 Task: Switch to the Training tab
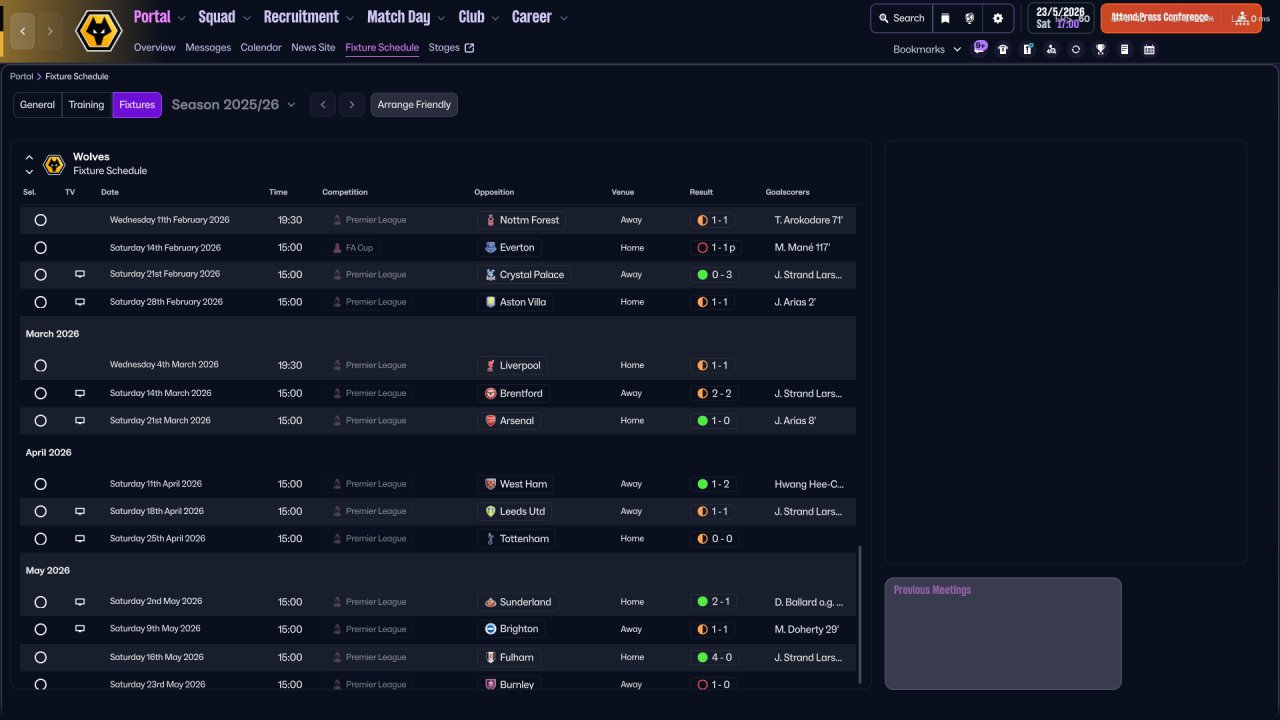pyautogui.click(x=86, y=105)
